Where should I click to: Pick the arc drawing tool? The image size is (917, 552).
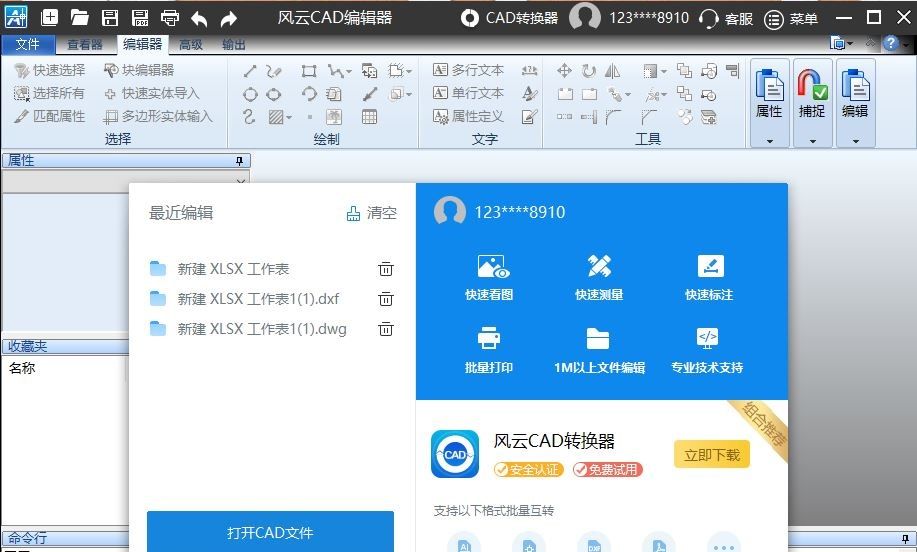(309, 94)
